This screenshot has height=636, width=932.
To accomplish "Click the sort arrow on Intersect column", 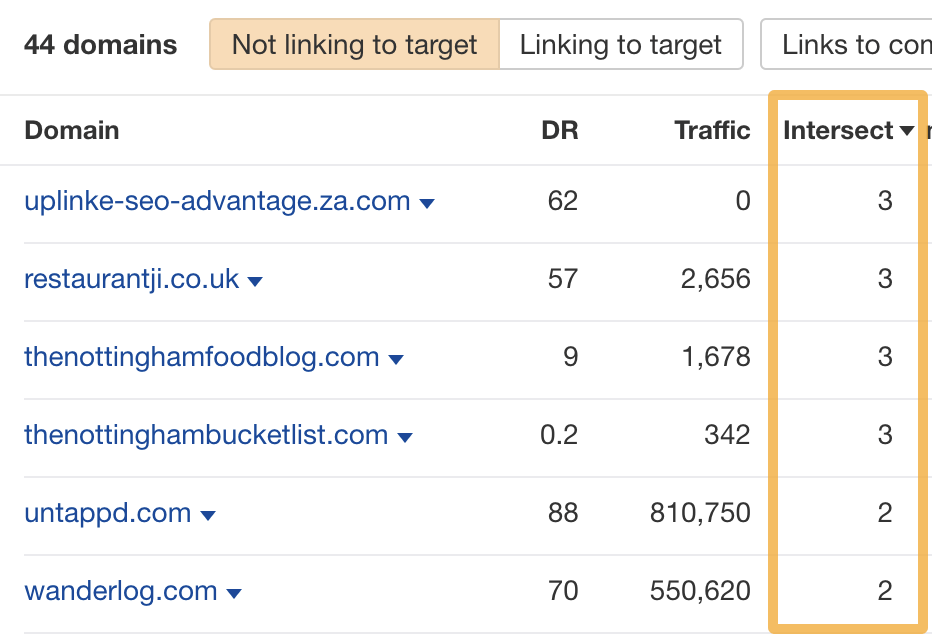I will (x=908, y=131).
